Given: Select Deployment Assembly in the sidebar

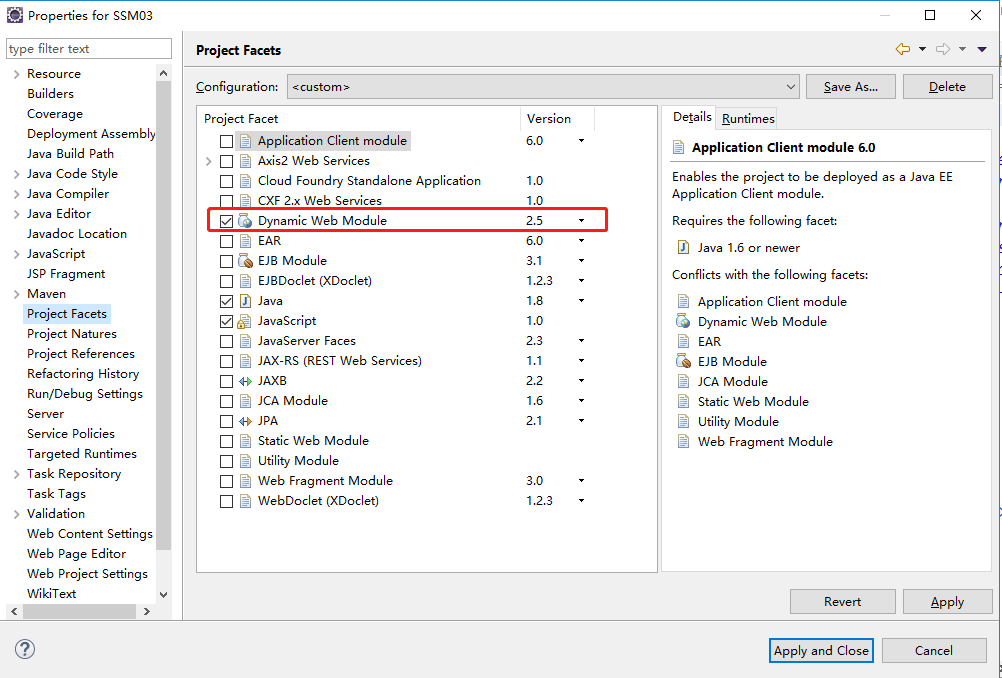Looking at the screenshot, I should (91, 134).
